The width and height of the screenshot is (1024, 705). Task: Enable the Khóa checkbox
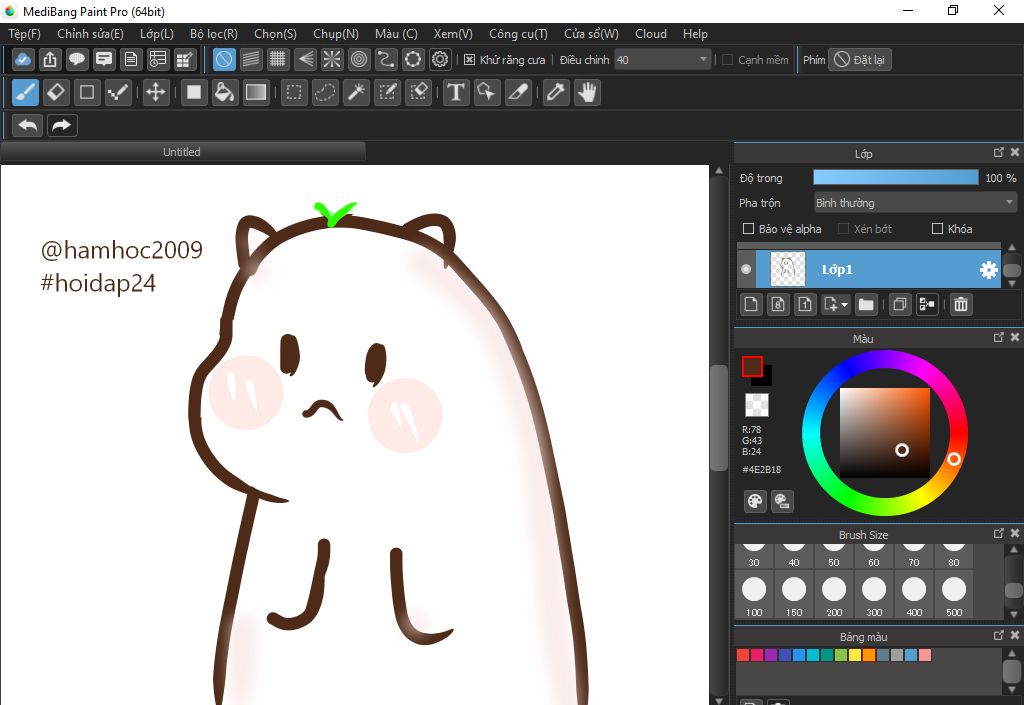(937, 228)
